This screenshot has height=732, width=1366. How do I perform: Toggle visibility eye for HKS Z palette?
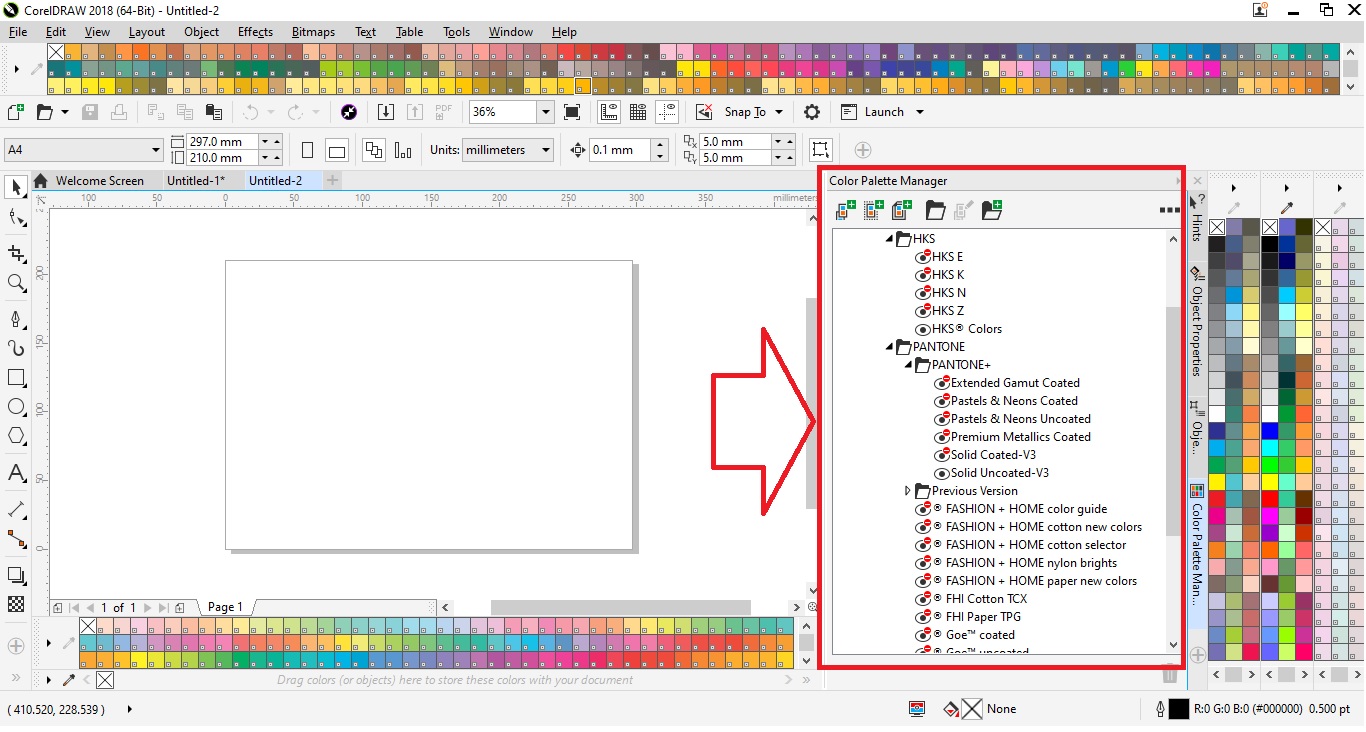(923, 311)
